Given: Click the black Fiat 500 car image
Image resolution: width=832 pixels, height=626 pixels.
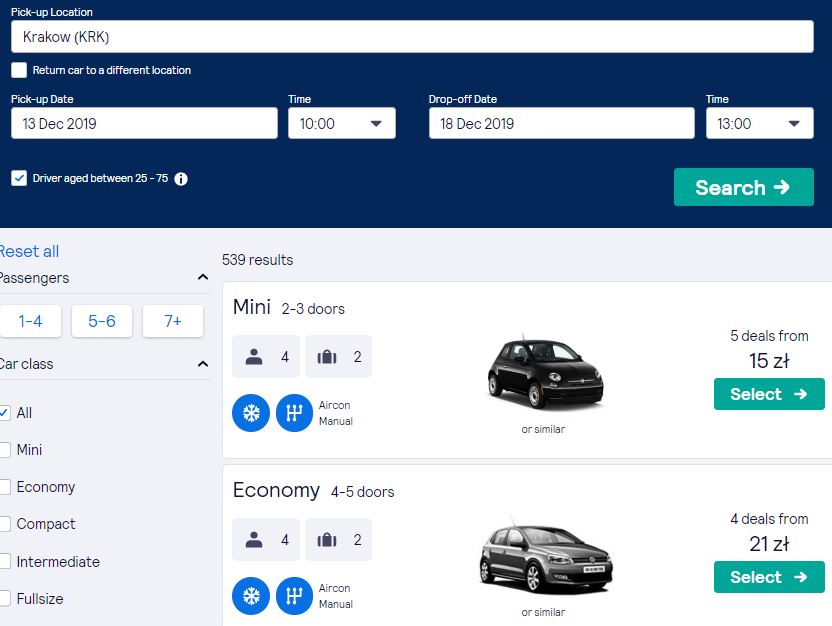Looking at the screenshot, I should point(545,373).
